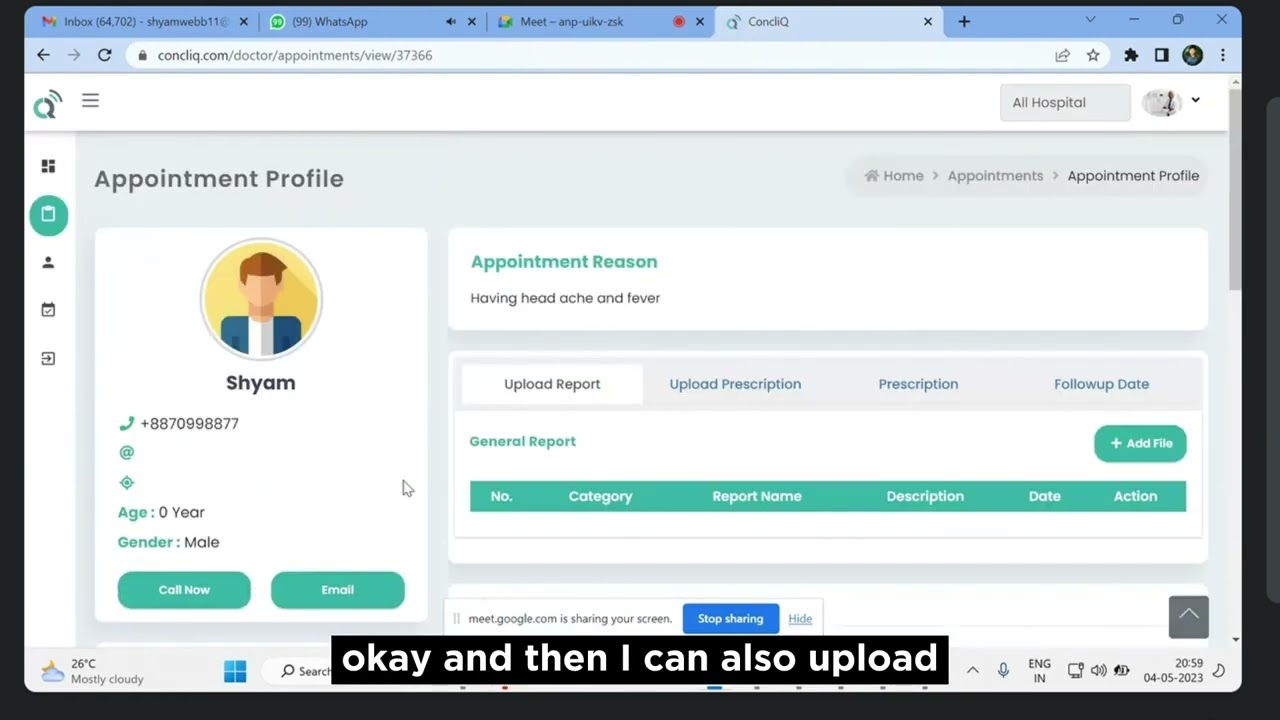Open Chrome three-dot menu
The height and width of the screenshot is (720, 1280).
[x=1222, y=55]
